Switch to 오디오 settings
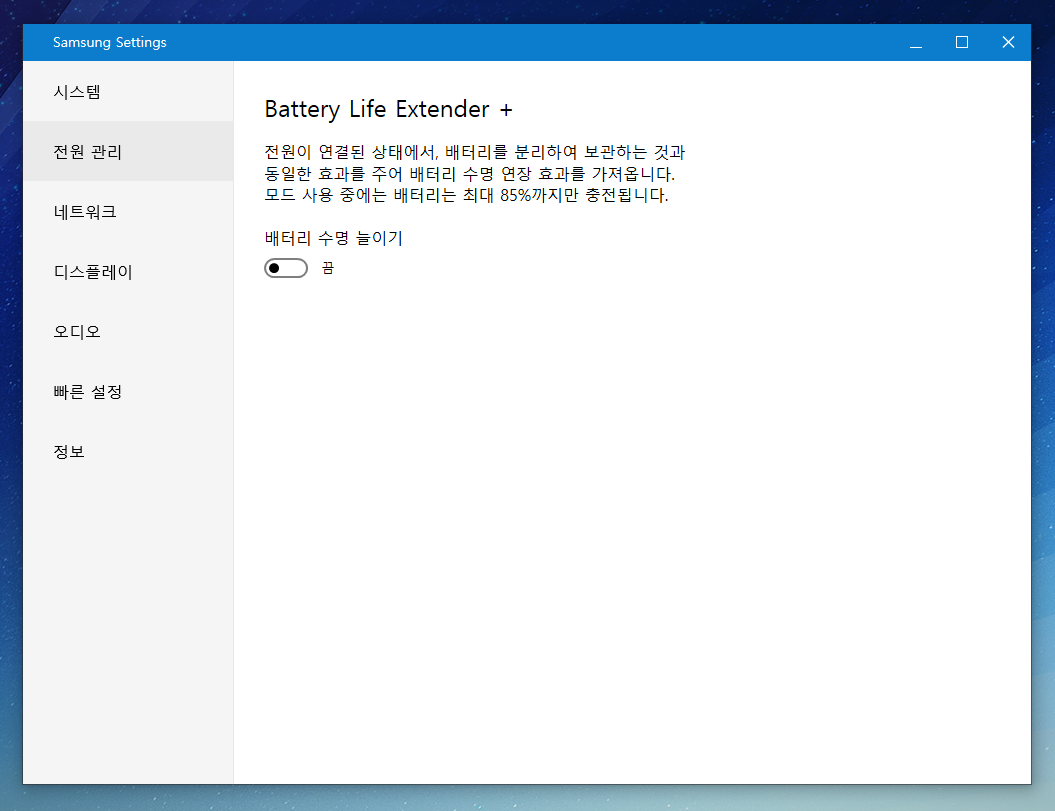1055x811 pixels. tap(128, 331)
